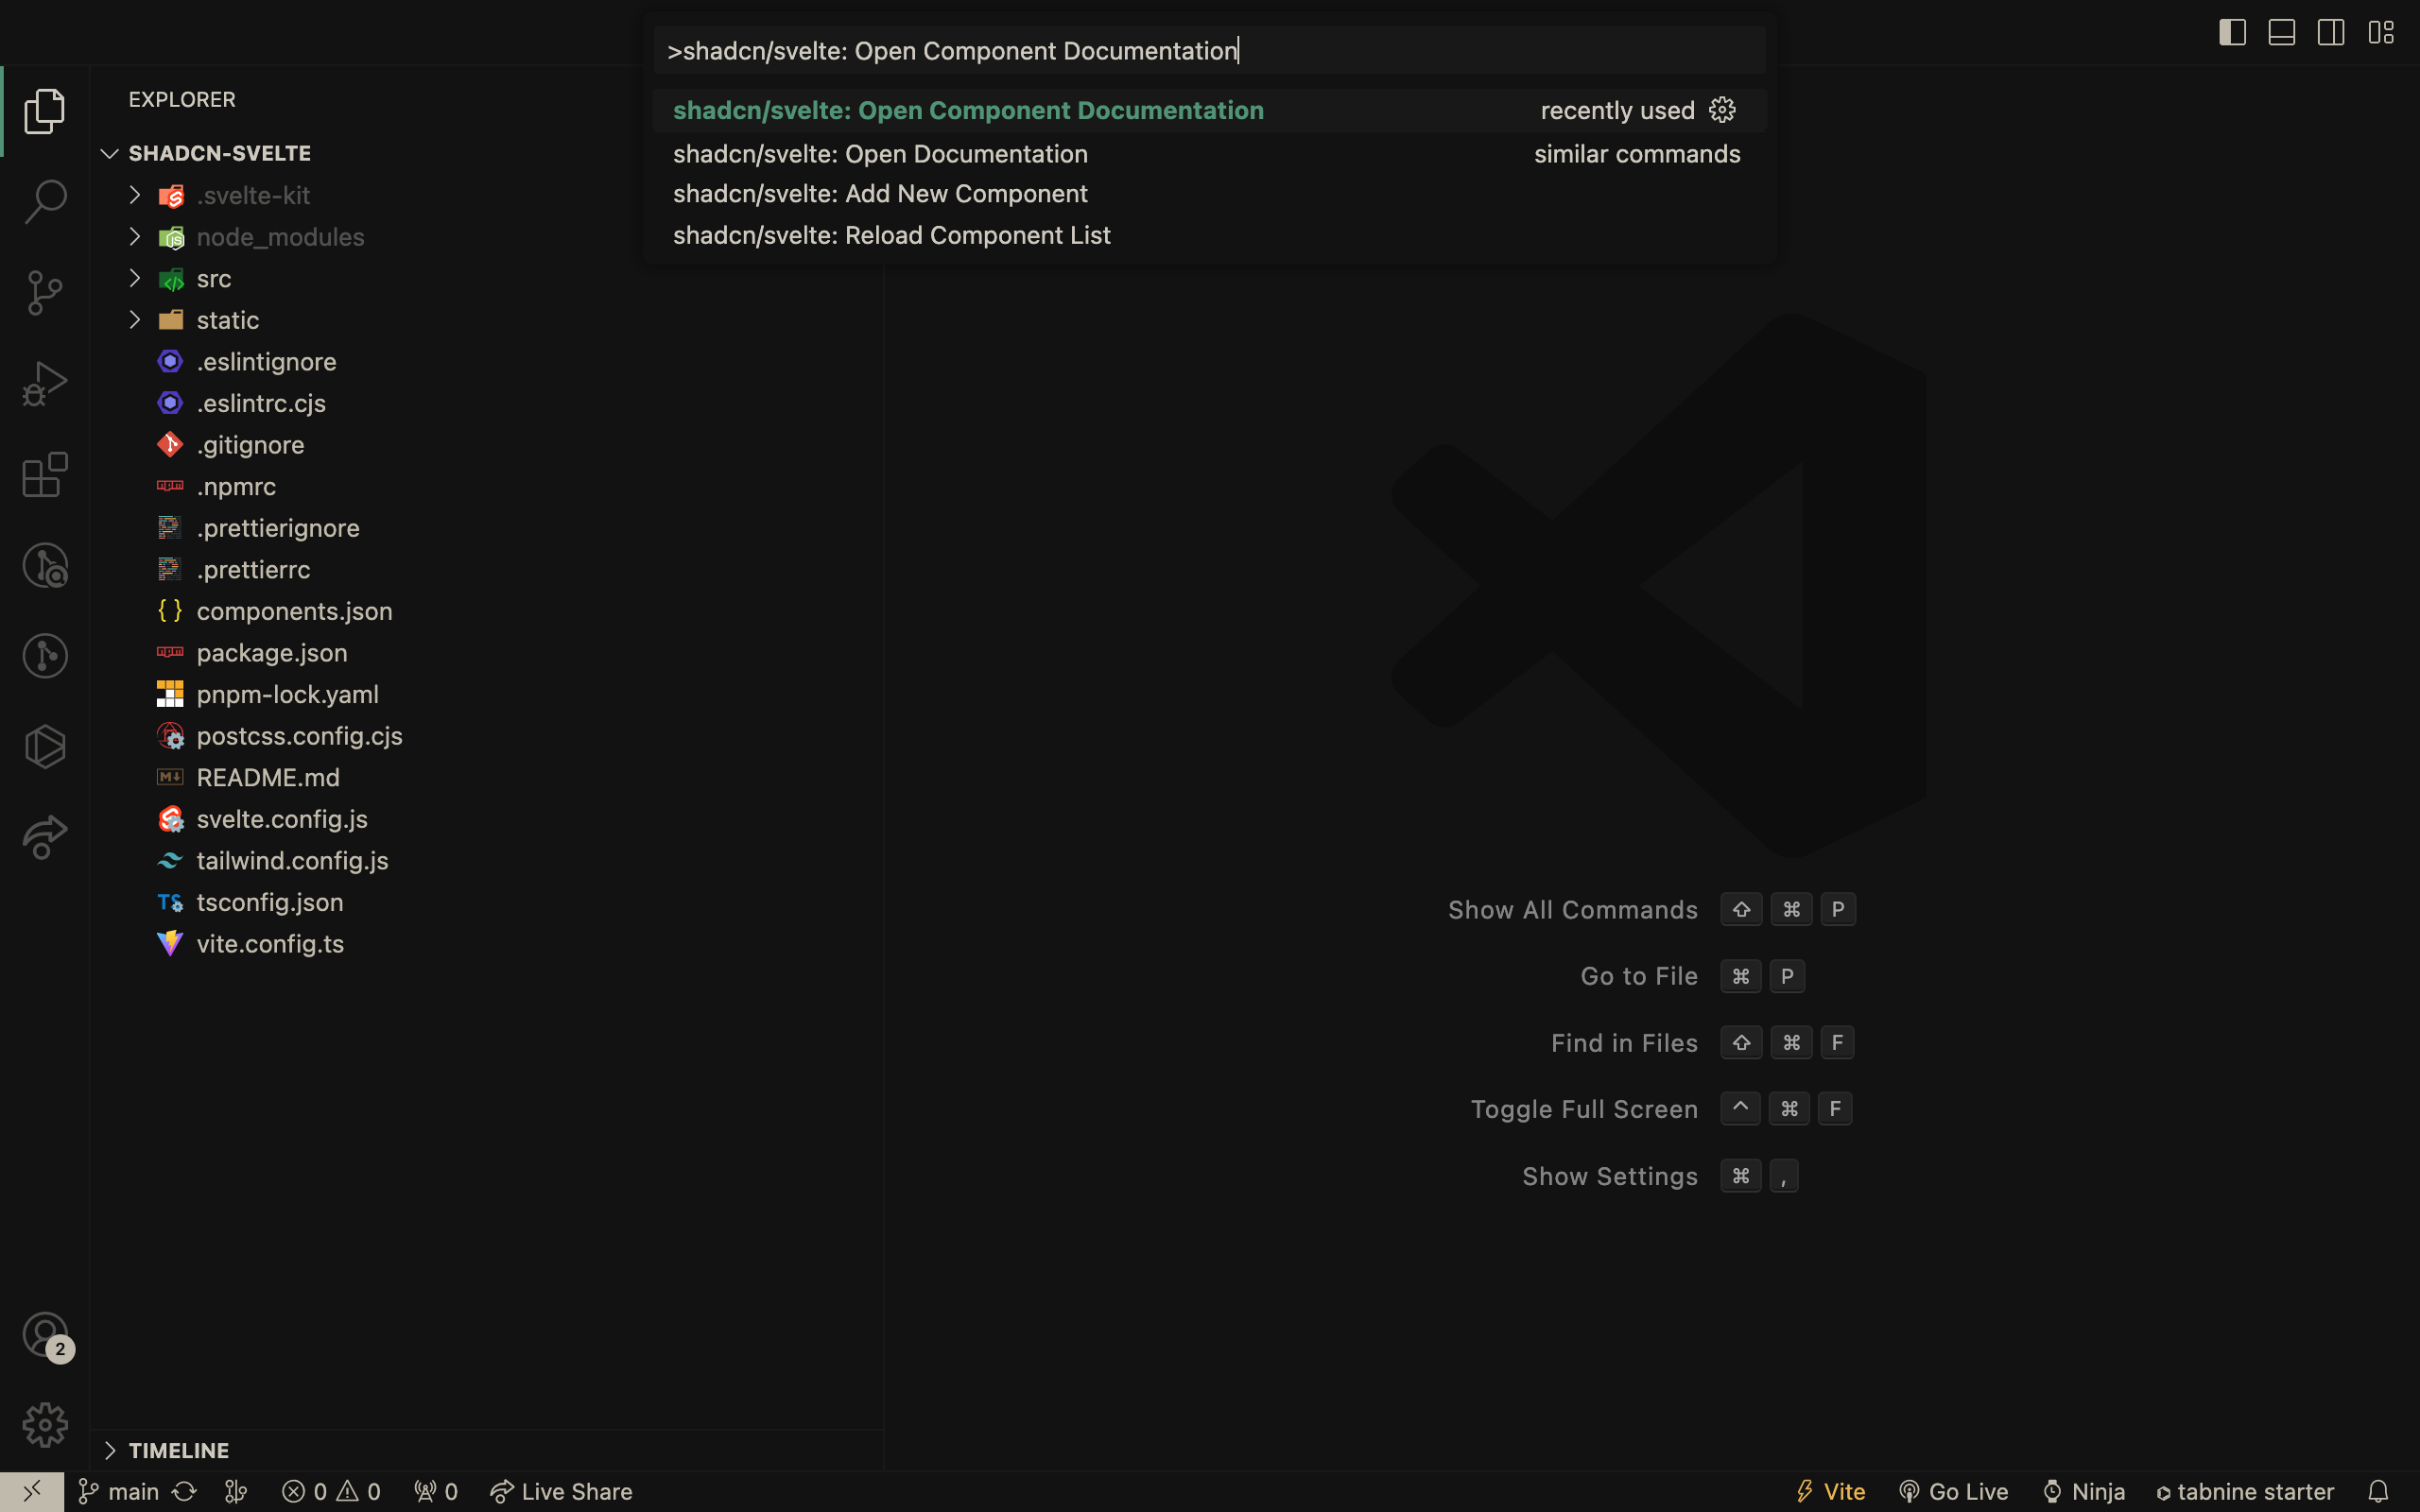
Task: Expand the TIMELINE panel section
Action: click(108, 1448)
